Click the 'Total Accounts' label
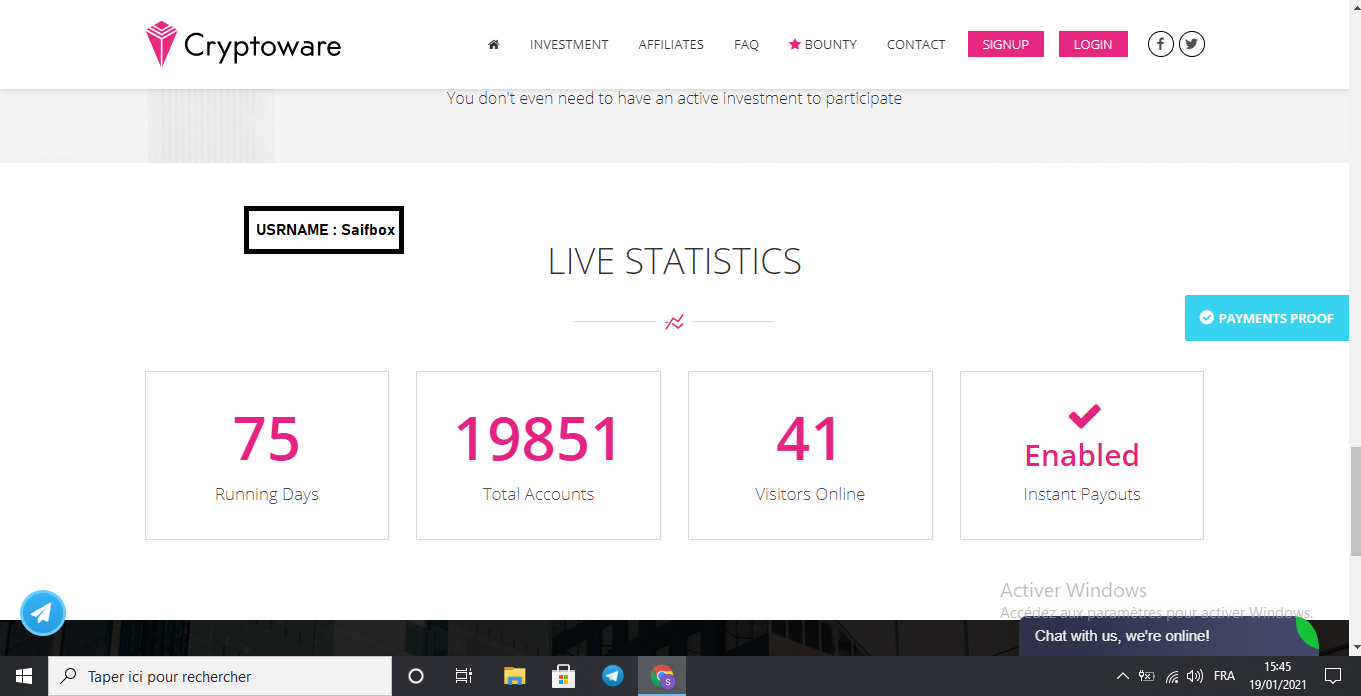Screen dimensions: 1361x696 click(x=538, y=495)
